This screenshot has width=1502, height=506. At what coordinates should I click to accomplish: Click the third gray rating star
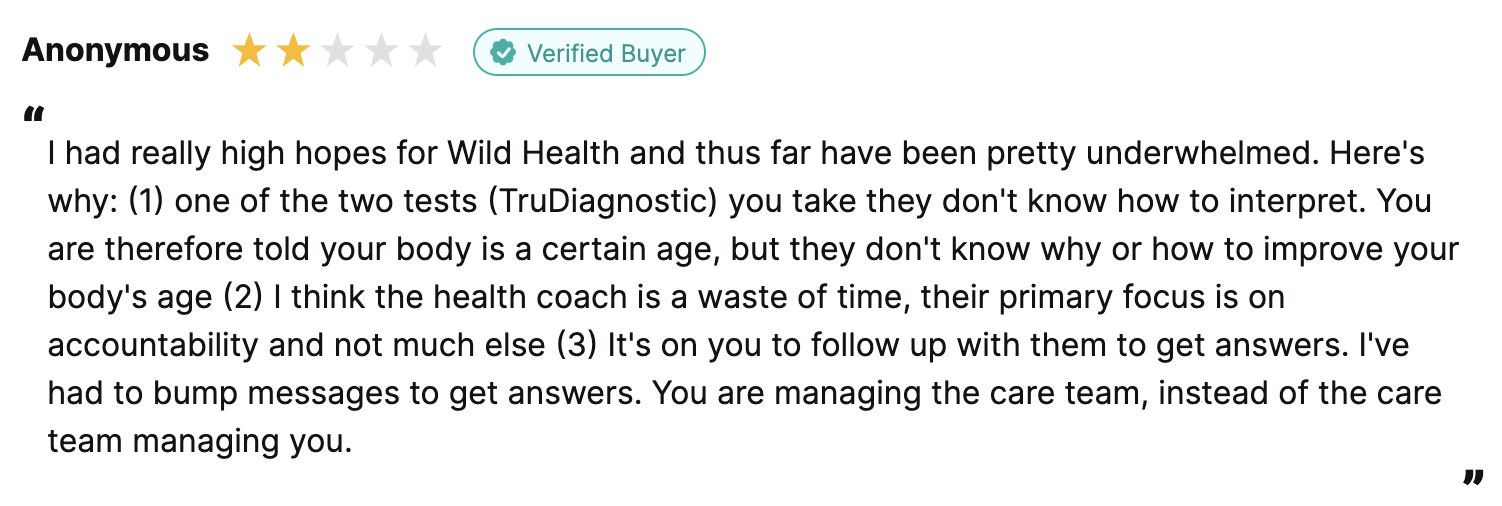pos(337,51)
